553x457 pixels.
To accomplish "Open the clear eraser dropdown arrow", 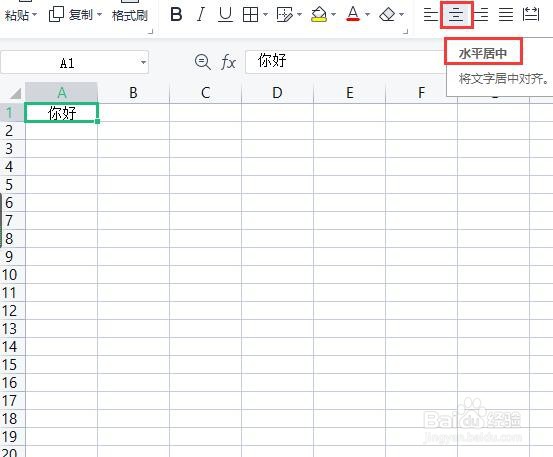I will point(401,14).
